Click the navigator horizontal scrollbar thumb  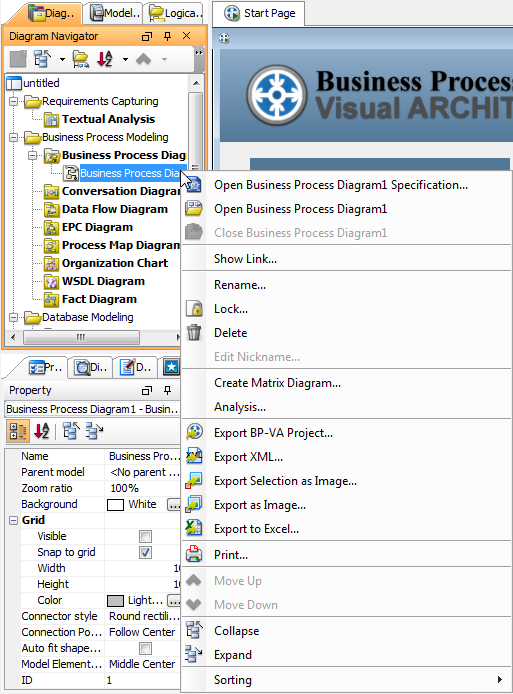pos(81,337)
